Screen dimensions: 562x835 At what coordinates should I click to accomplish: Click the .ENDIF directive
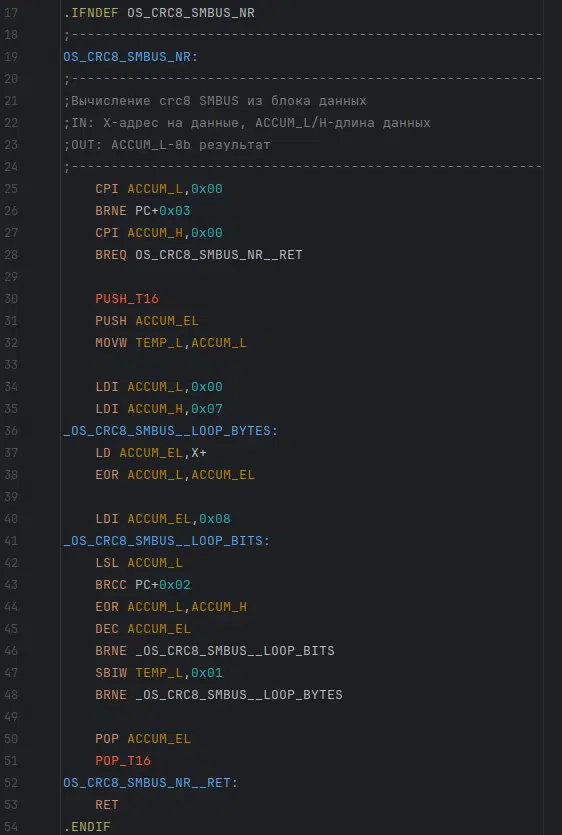(87, 827)
